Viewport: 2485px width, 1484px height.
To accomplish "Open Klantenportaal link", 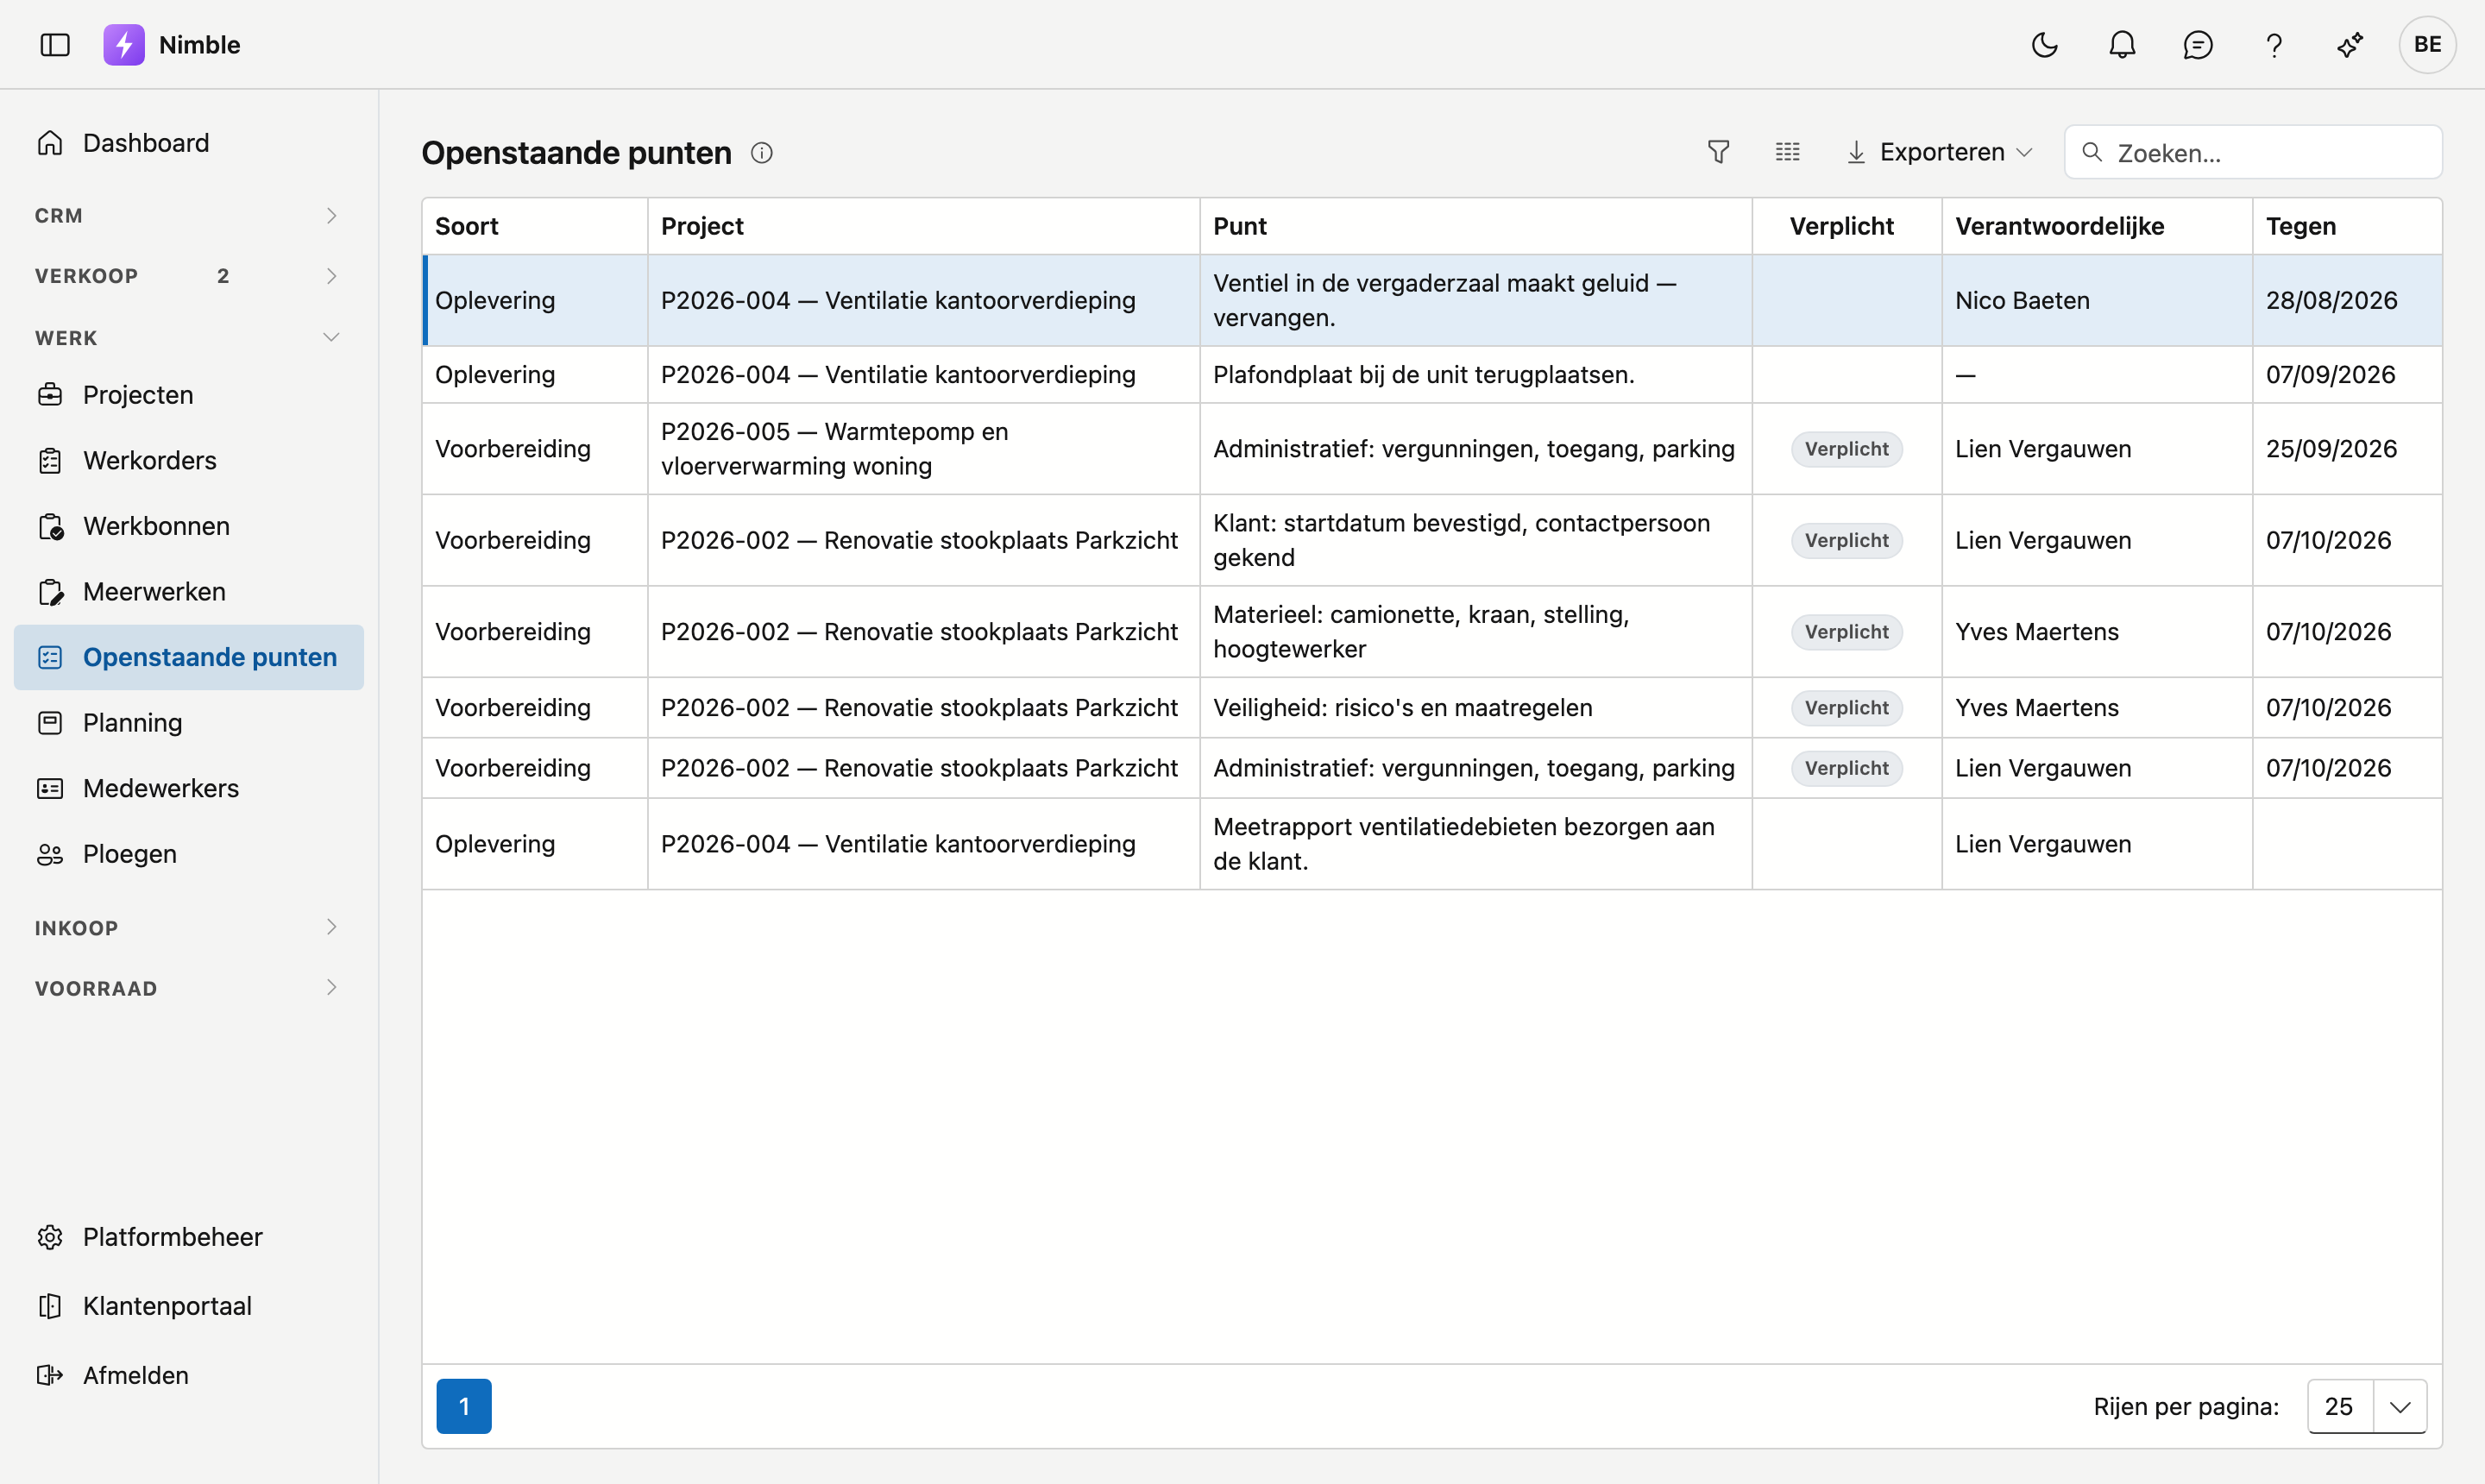I will pyautogui.click(x=189, y=1306).
